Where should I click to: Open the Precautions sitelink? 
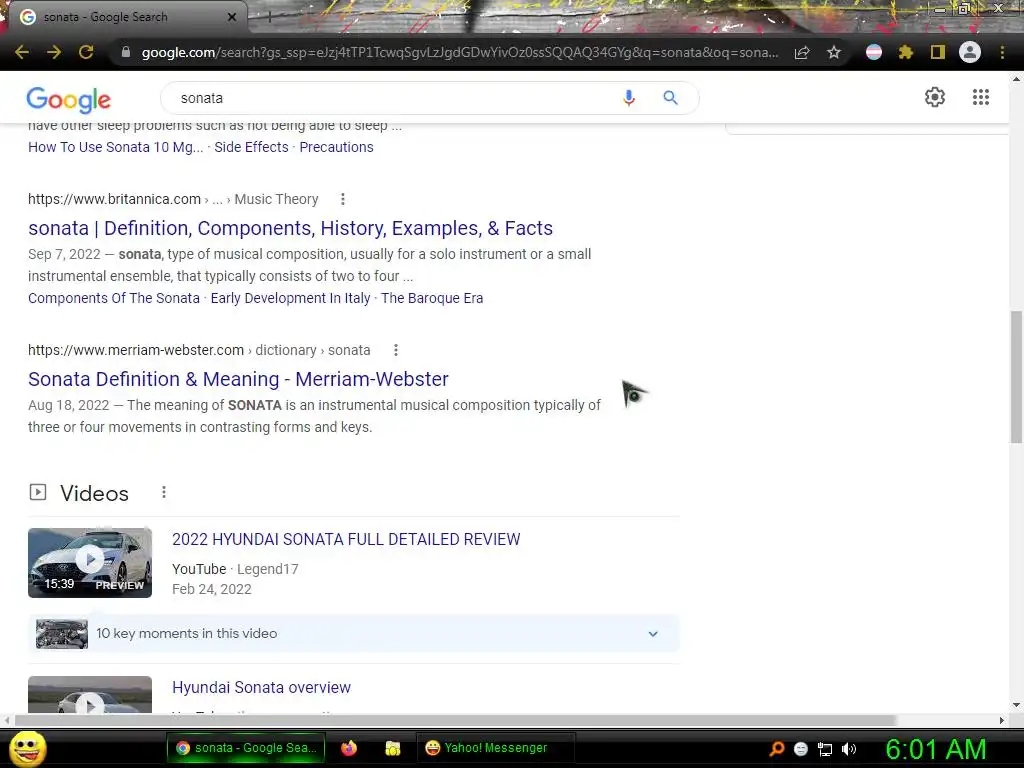click(x=336, y=147)
